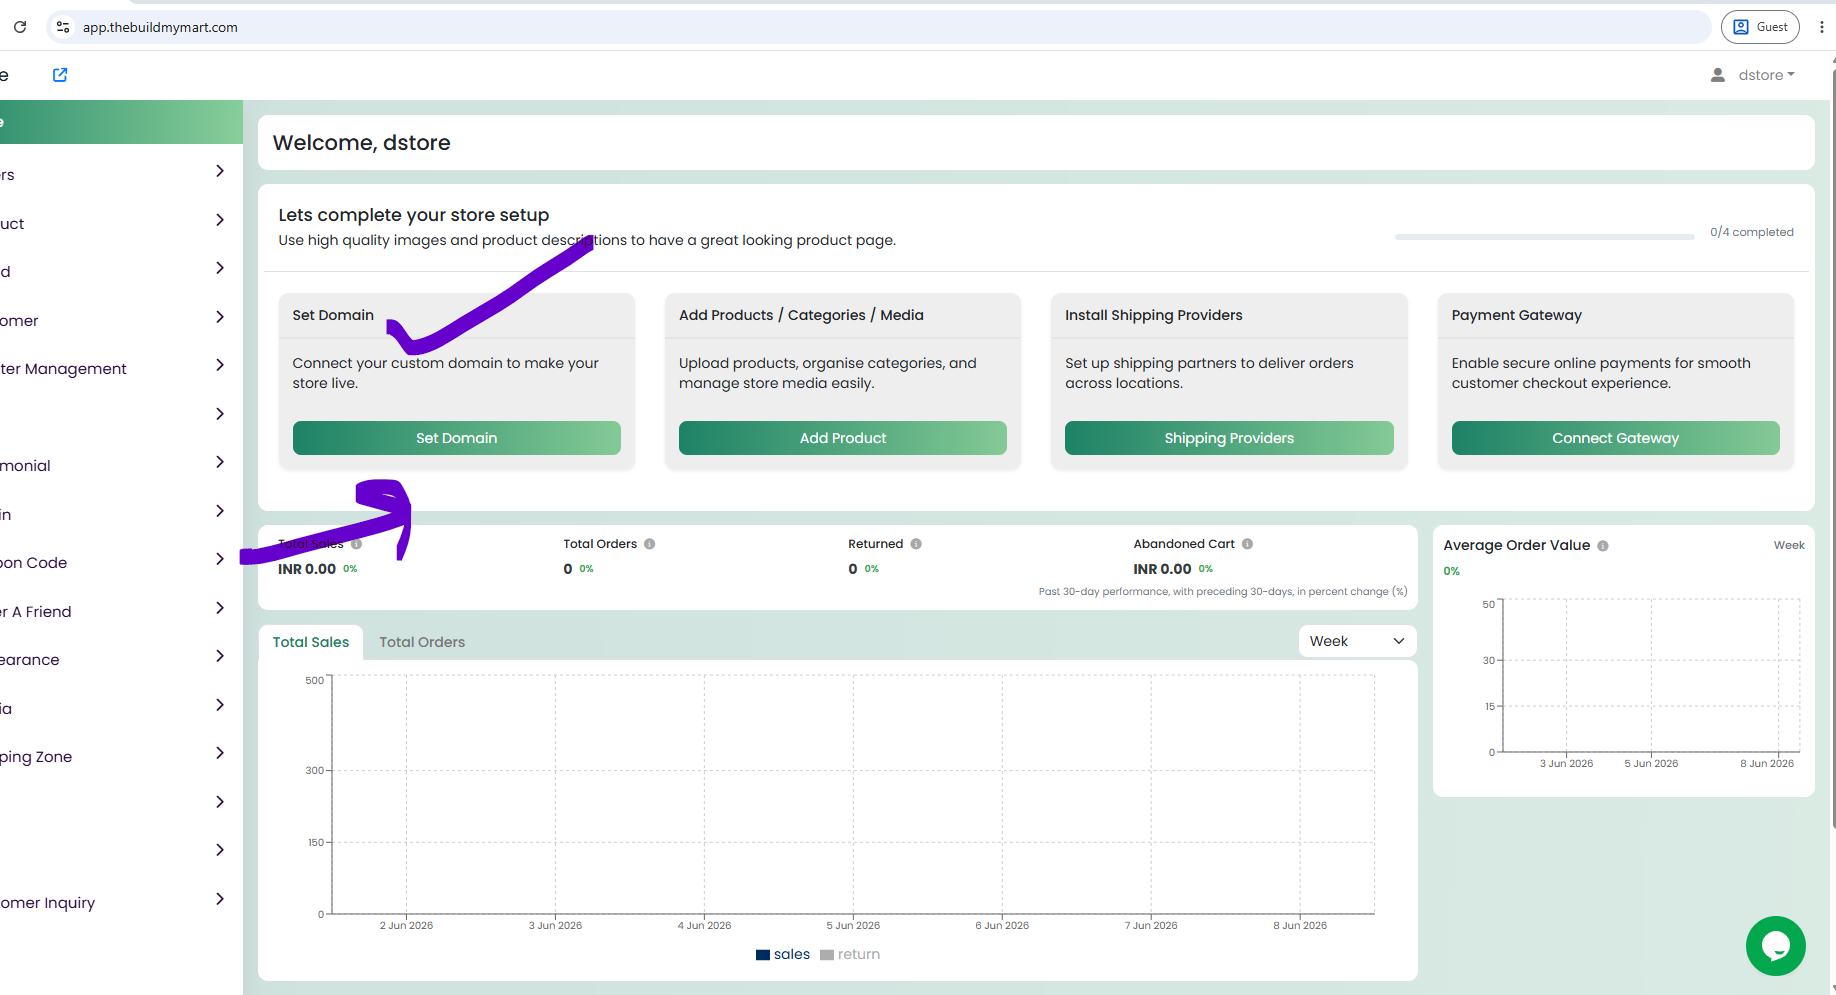Click the return legend color swatch

[x=827, y=955]
